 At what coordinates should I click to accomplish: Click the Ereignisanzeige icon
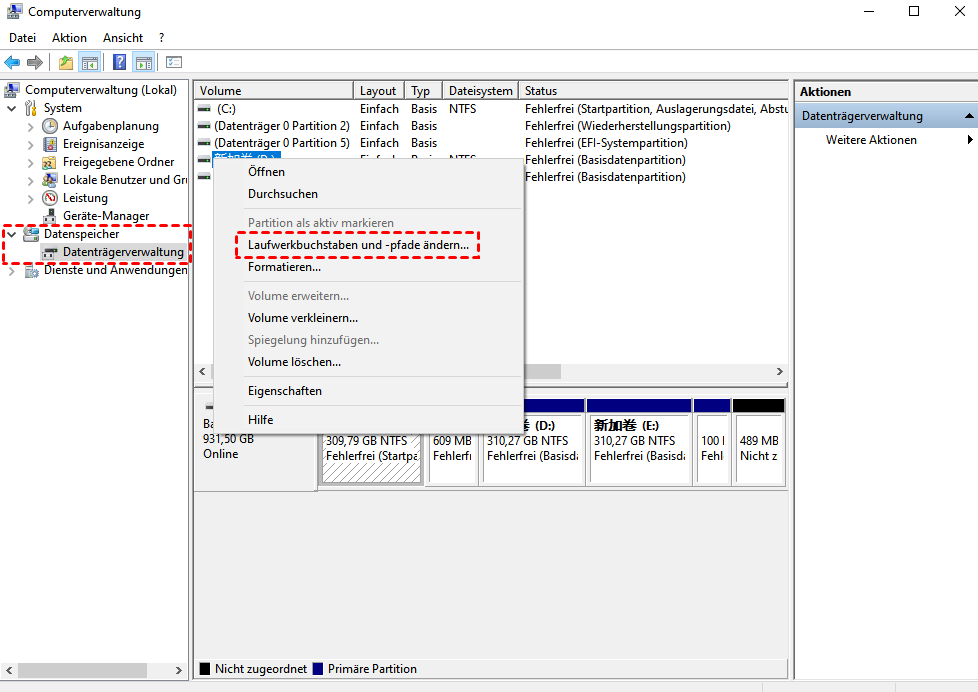click(50, 144)
